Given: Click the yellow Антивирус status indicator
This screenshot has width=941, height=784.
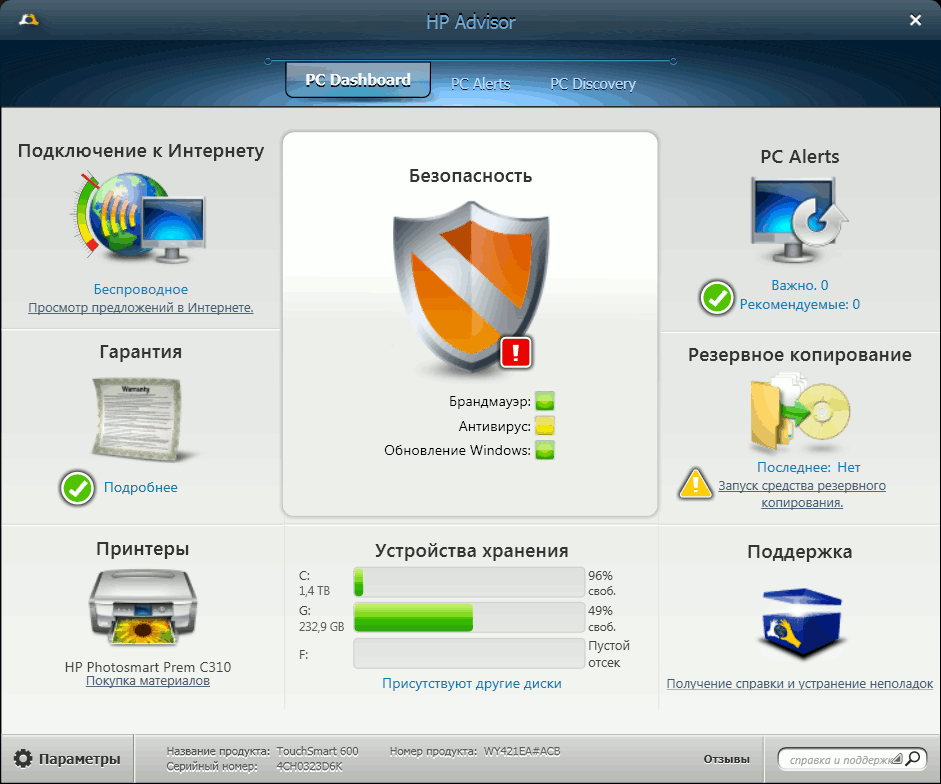Looking at the screenshot, I should click(545, 426).
